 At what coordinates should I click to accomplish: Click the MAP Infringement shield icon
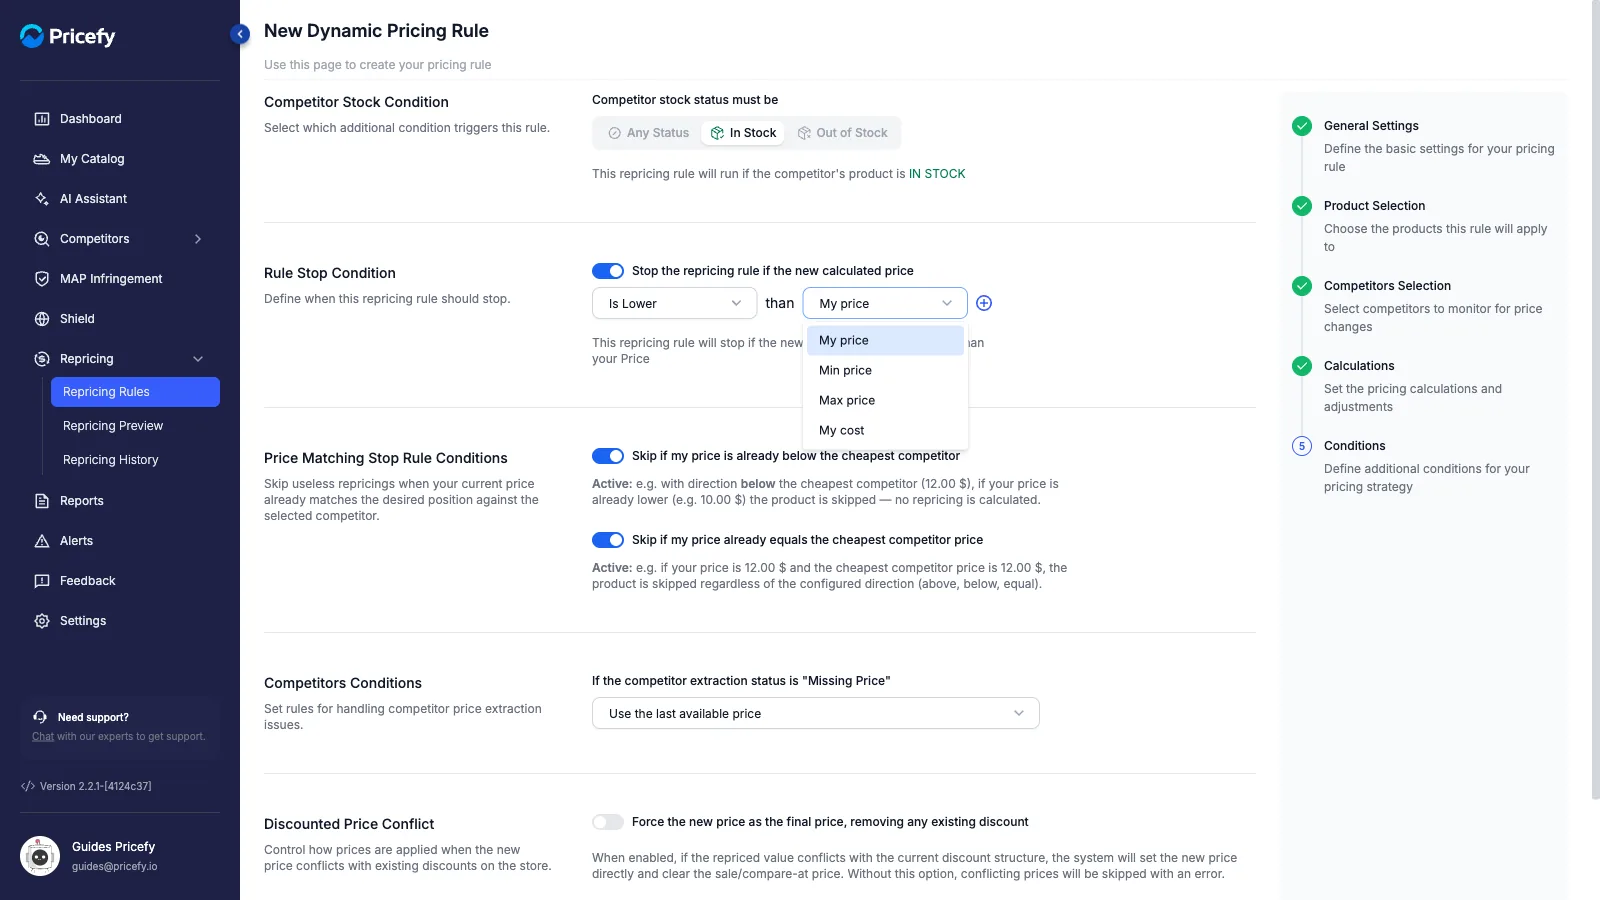click(x=42, y=279)
